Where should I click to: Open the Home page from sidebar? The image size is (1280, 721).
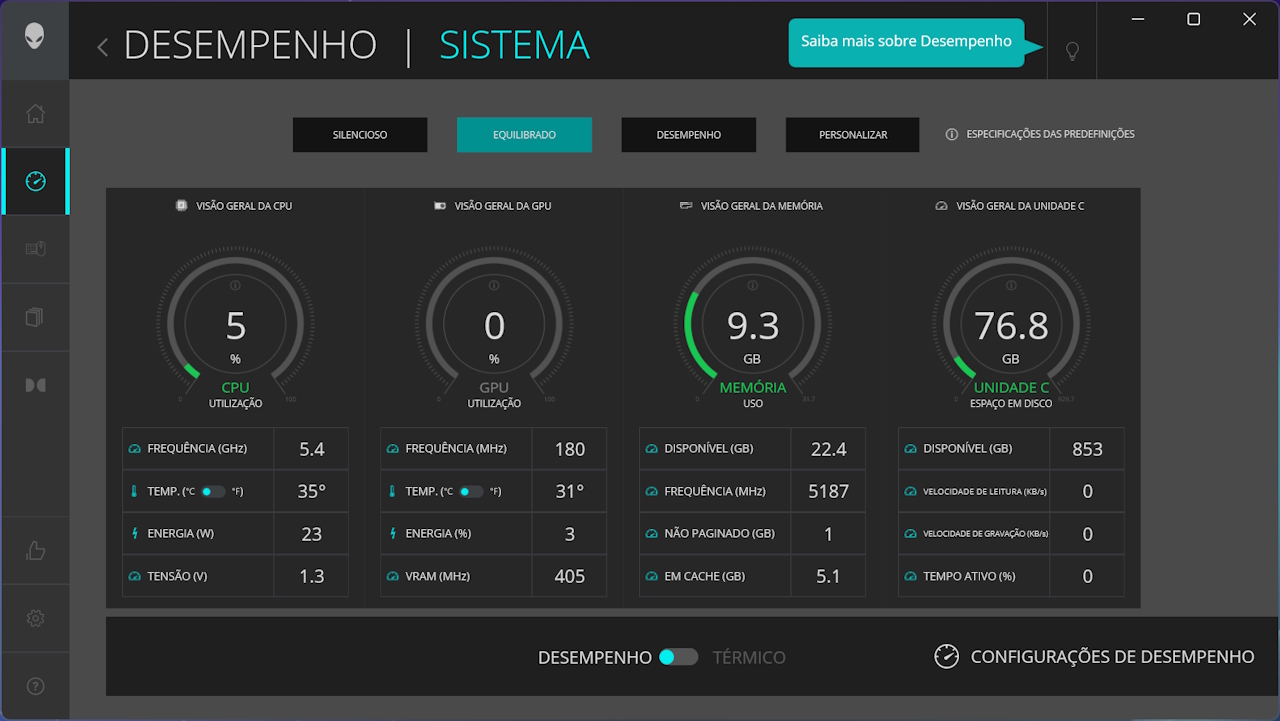[x=35, y=114]
